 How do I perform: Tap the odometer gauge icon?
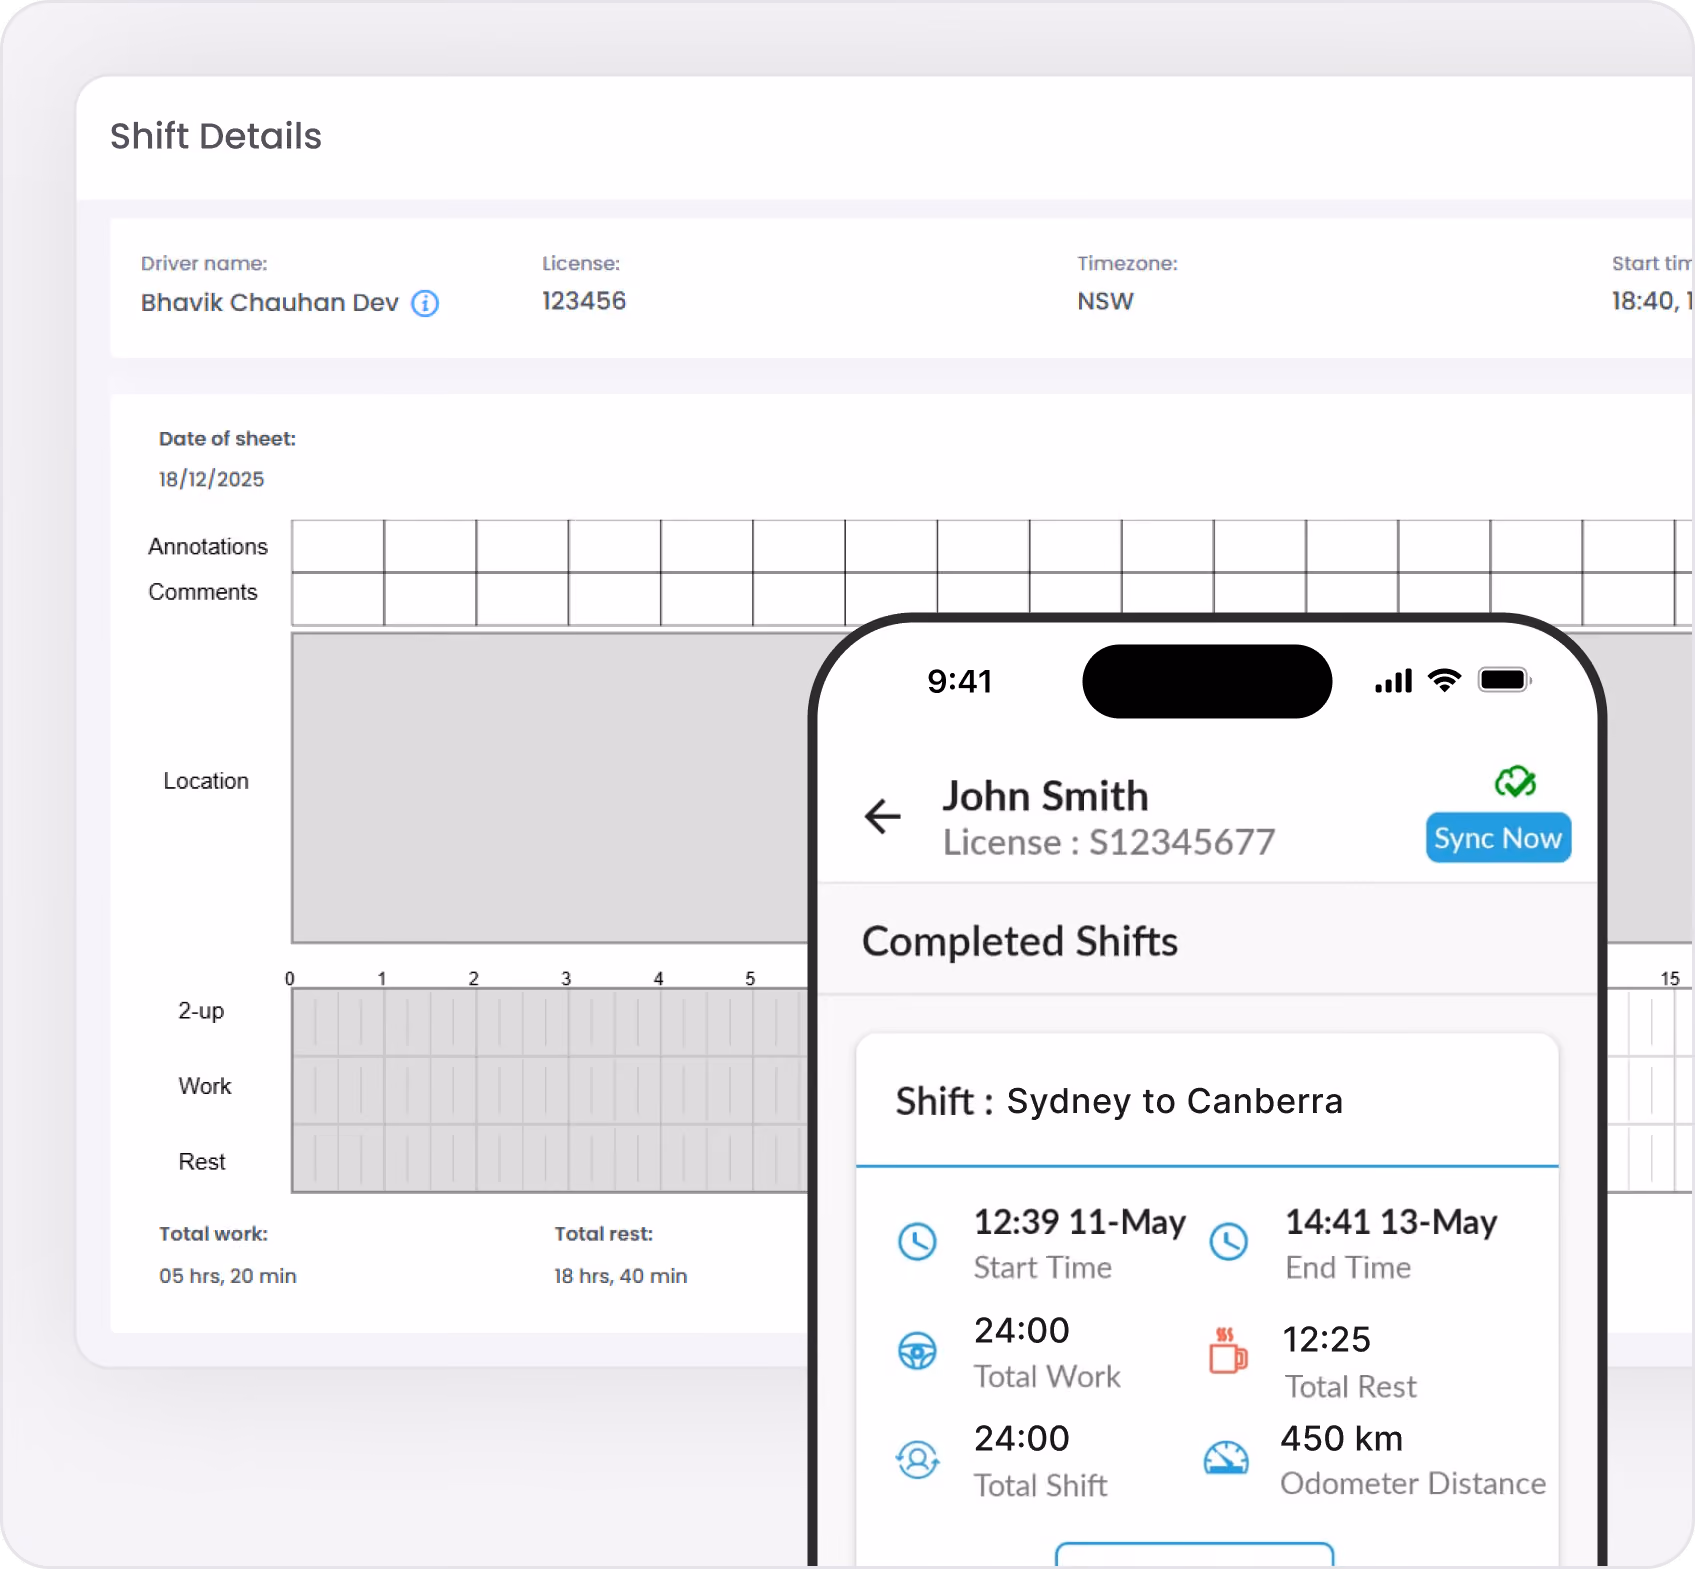pyautogui.click(x=1226, y=1458)
